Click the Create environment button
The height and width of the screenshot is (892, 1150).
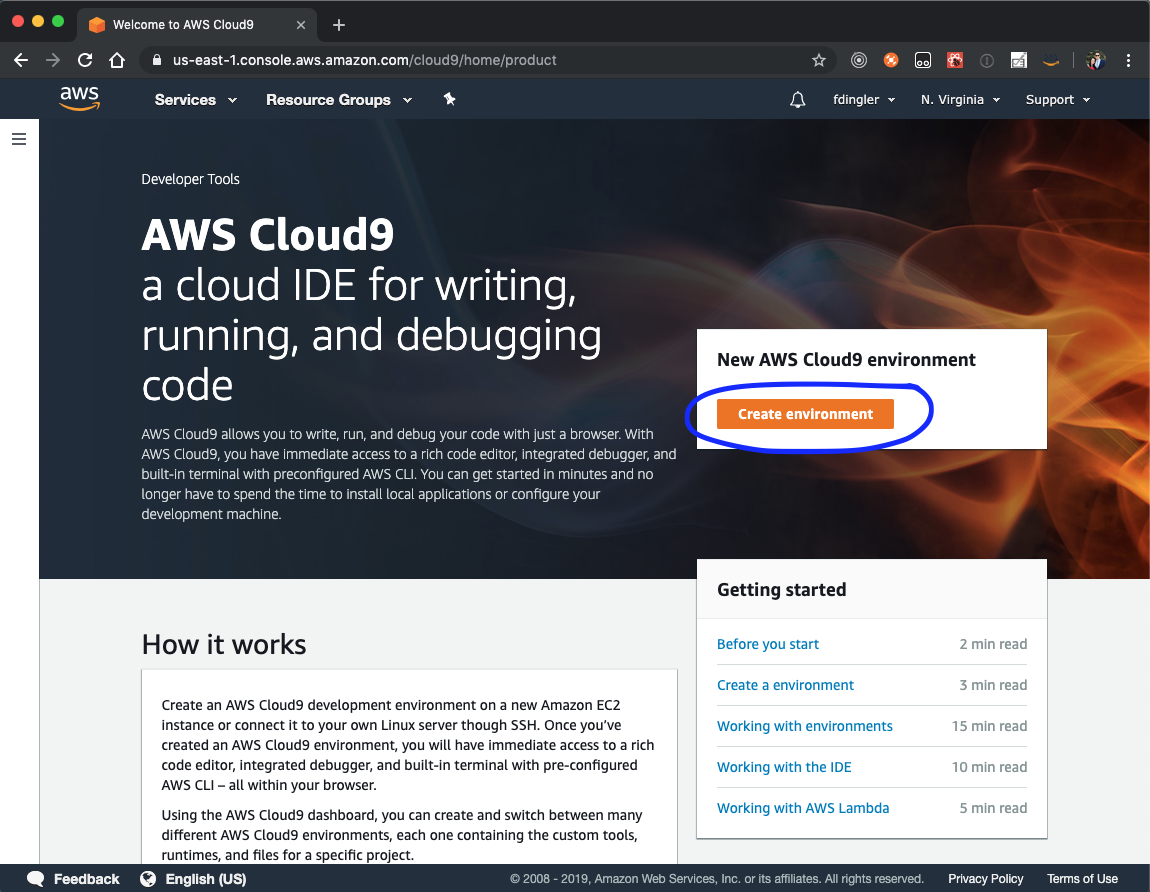(805, 414)
